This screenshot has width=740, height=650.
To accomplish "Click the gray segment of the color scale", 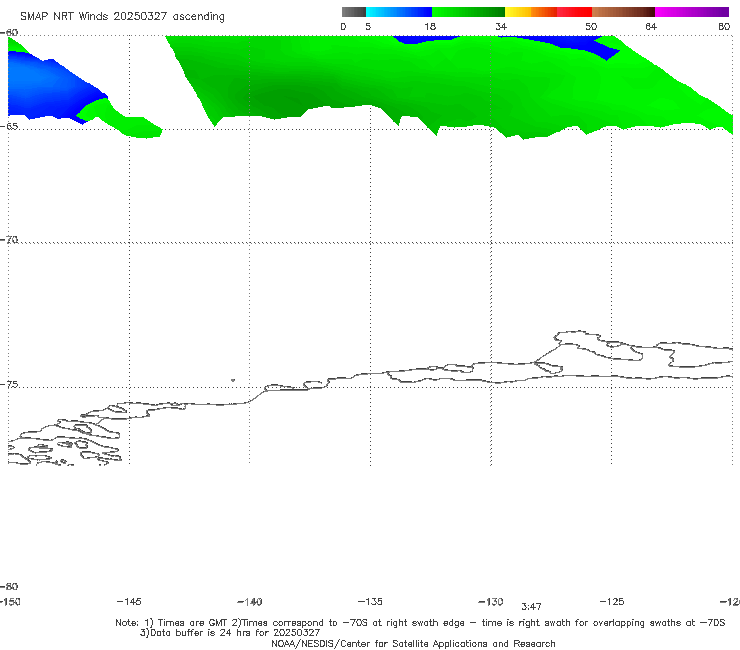I will pyautogui.click(x=353, y=12).
